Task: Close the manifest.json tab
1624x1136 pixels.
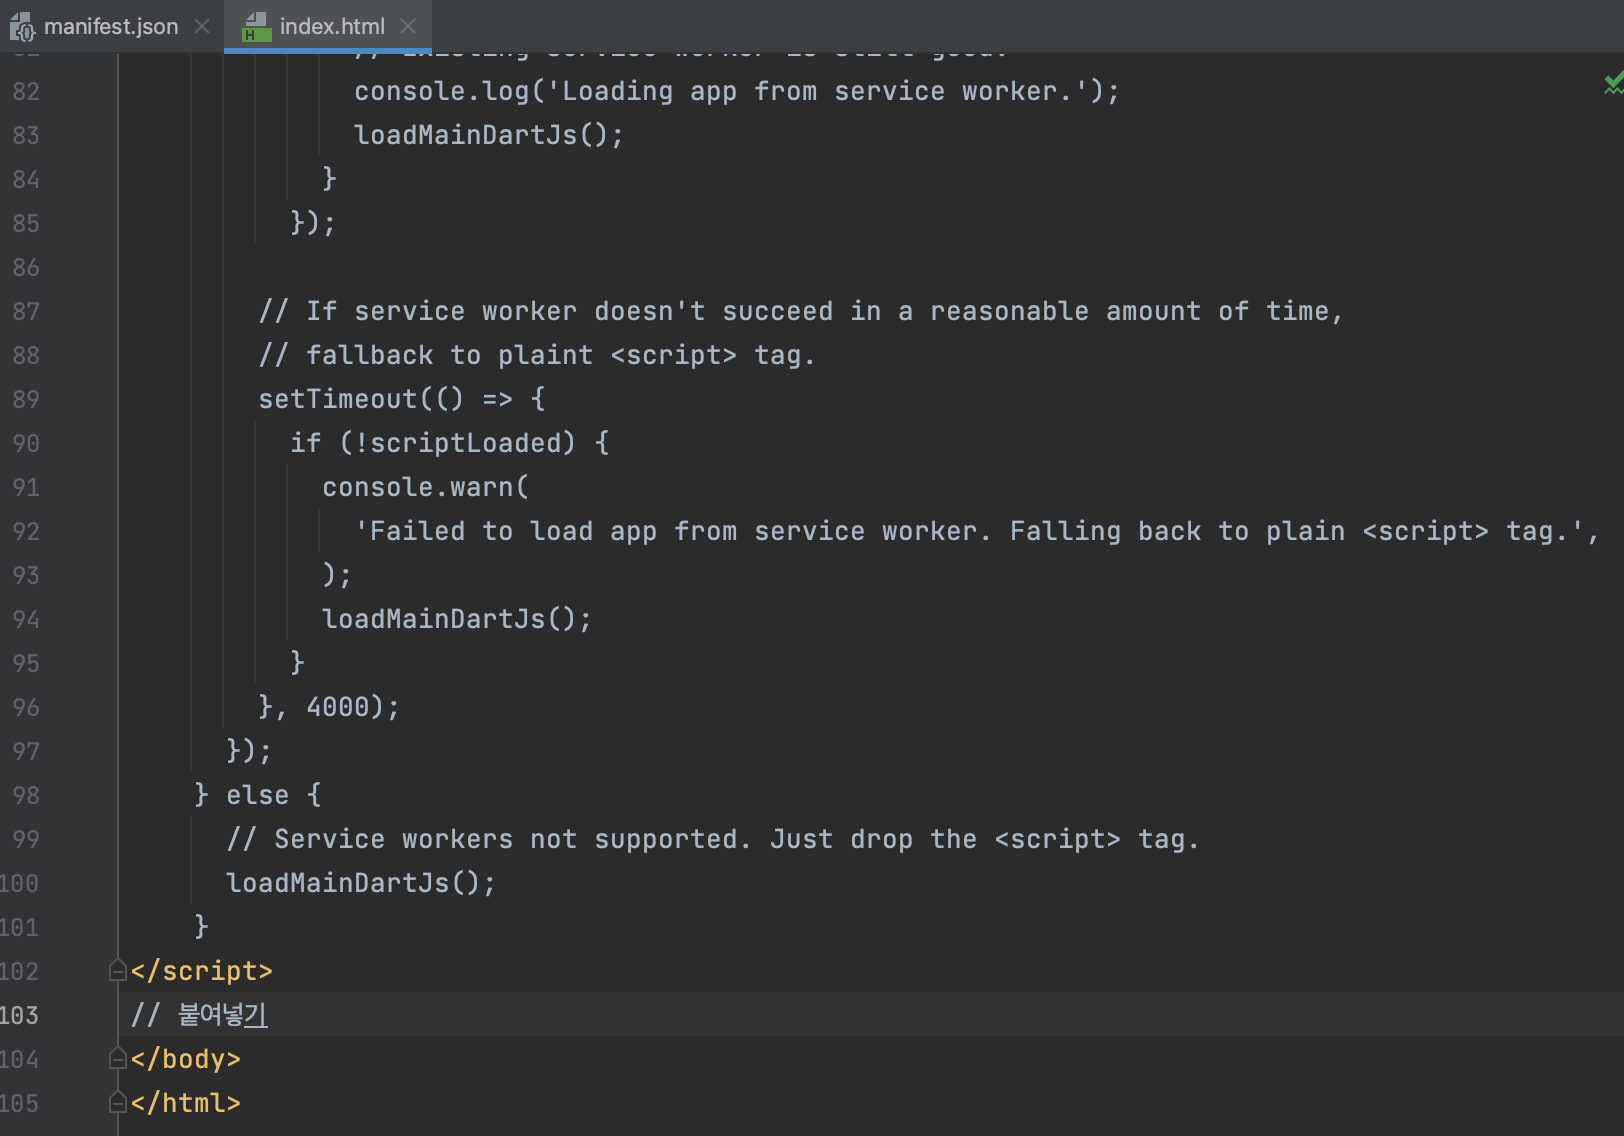Action: click(x=202, y=26)
